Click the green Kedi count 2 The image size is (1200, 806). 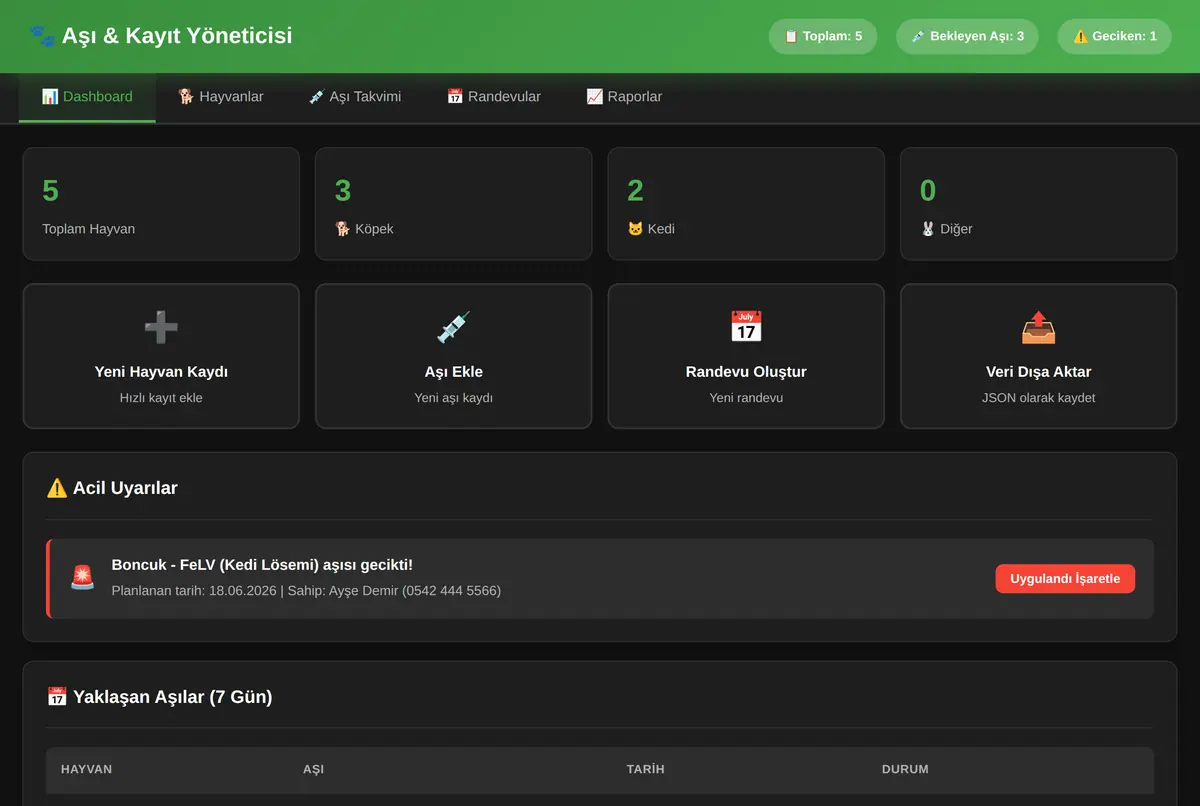point(636,190)
